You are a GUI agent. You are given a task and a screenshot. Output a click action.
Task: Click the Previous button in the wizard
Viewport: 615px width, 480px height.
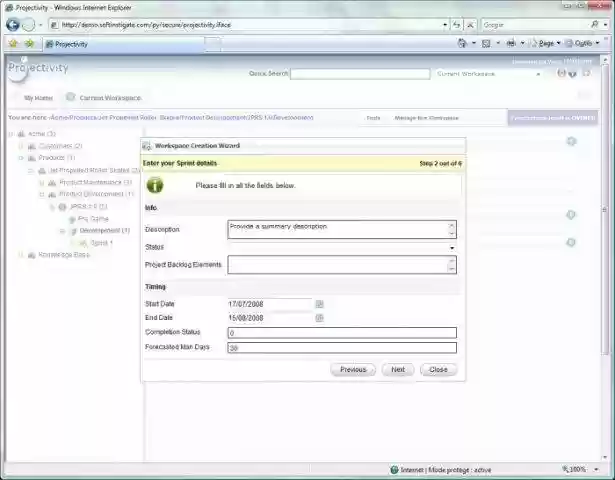353,369
